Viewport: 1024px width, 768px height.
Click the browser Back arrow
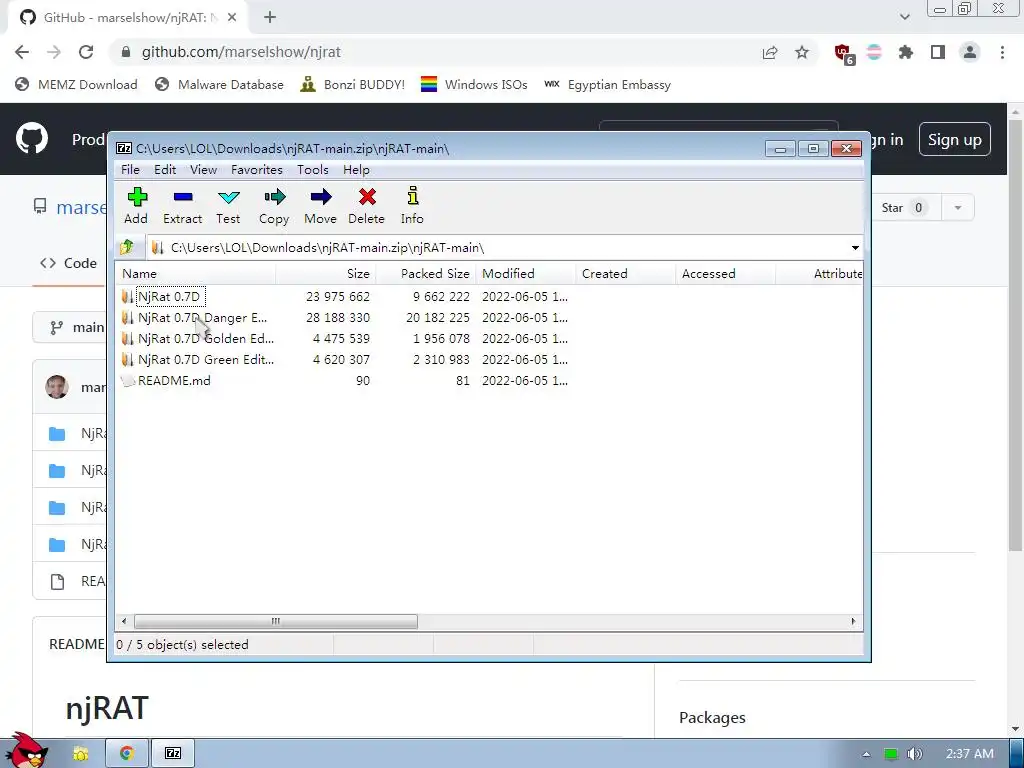(x=22, y=52)
